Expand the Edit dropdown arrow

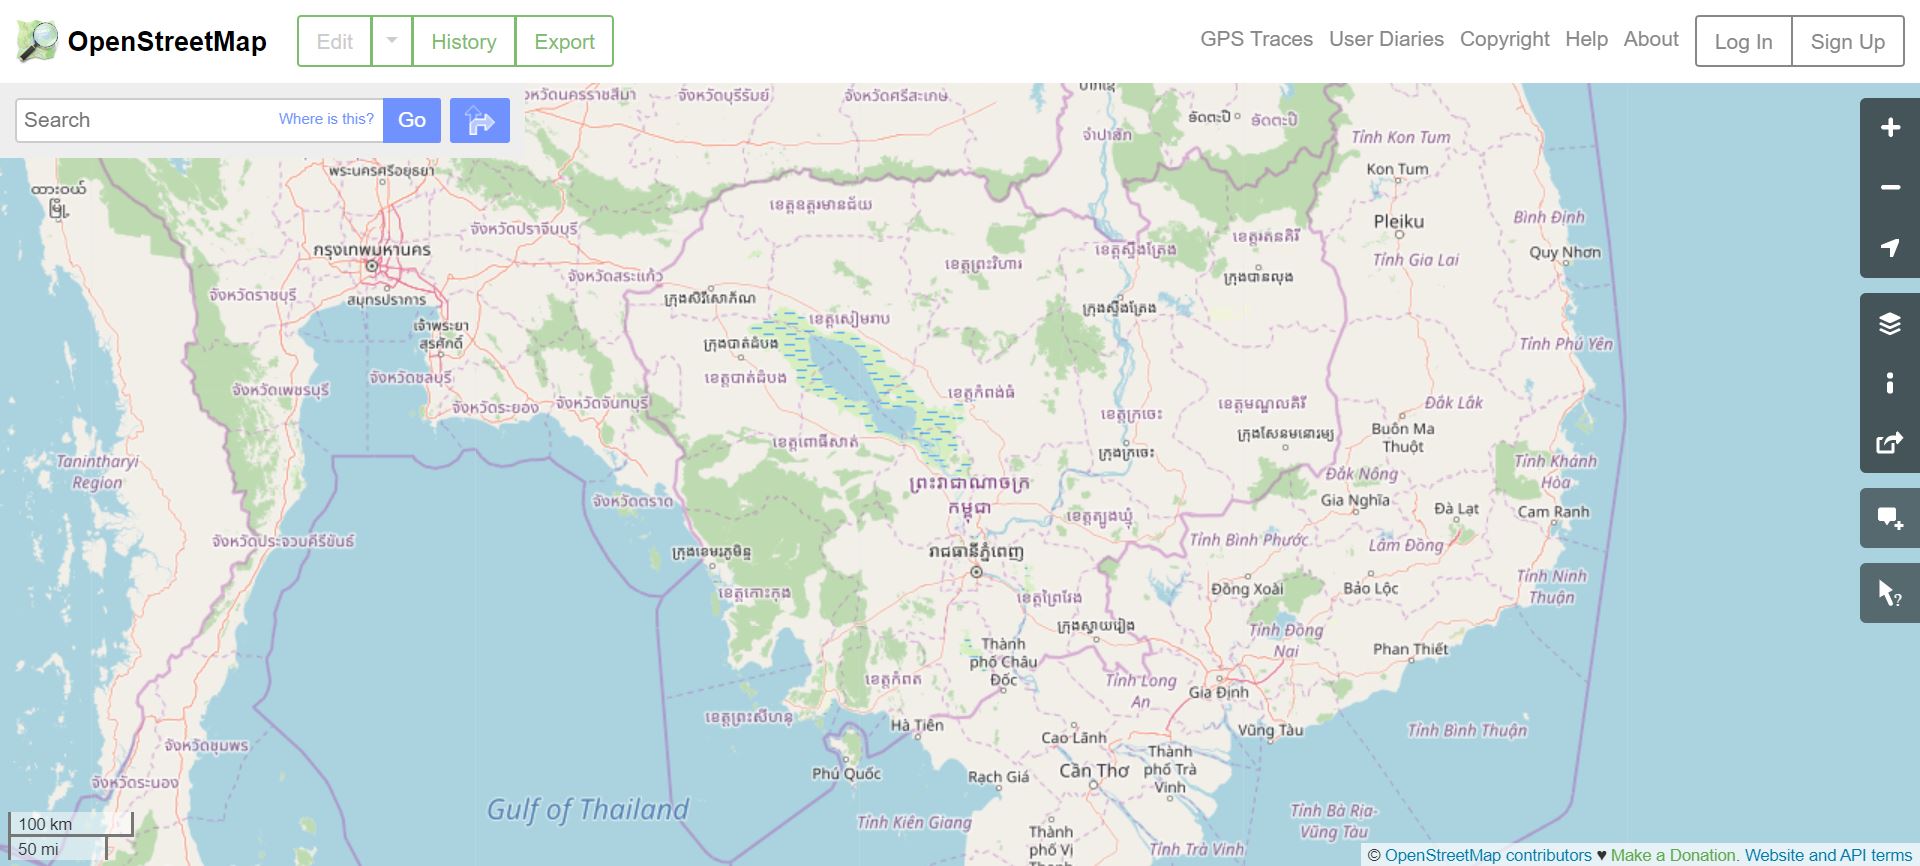tap(392, 41)
